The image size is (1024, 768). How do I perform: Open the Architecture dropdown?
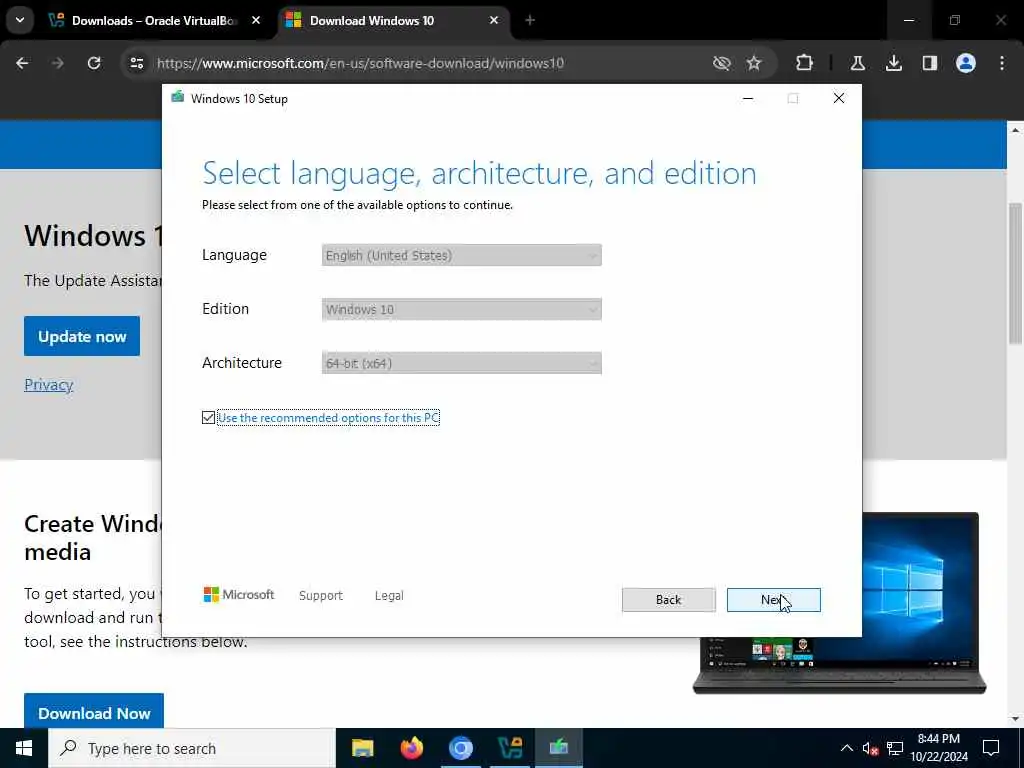click(x=462, y=363)
